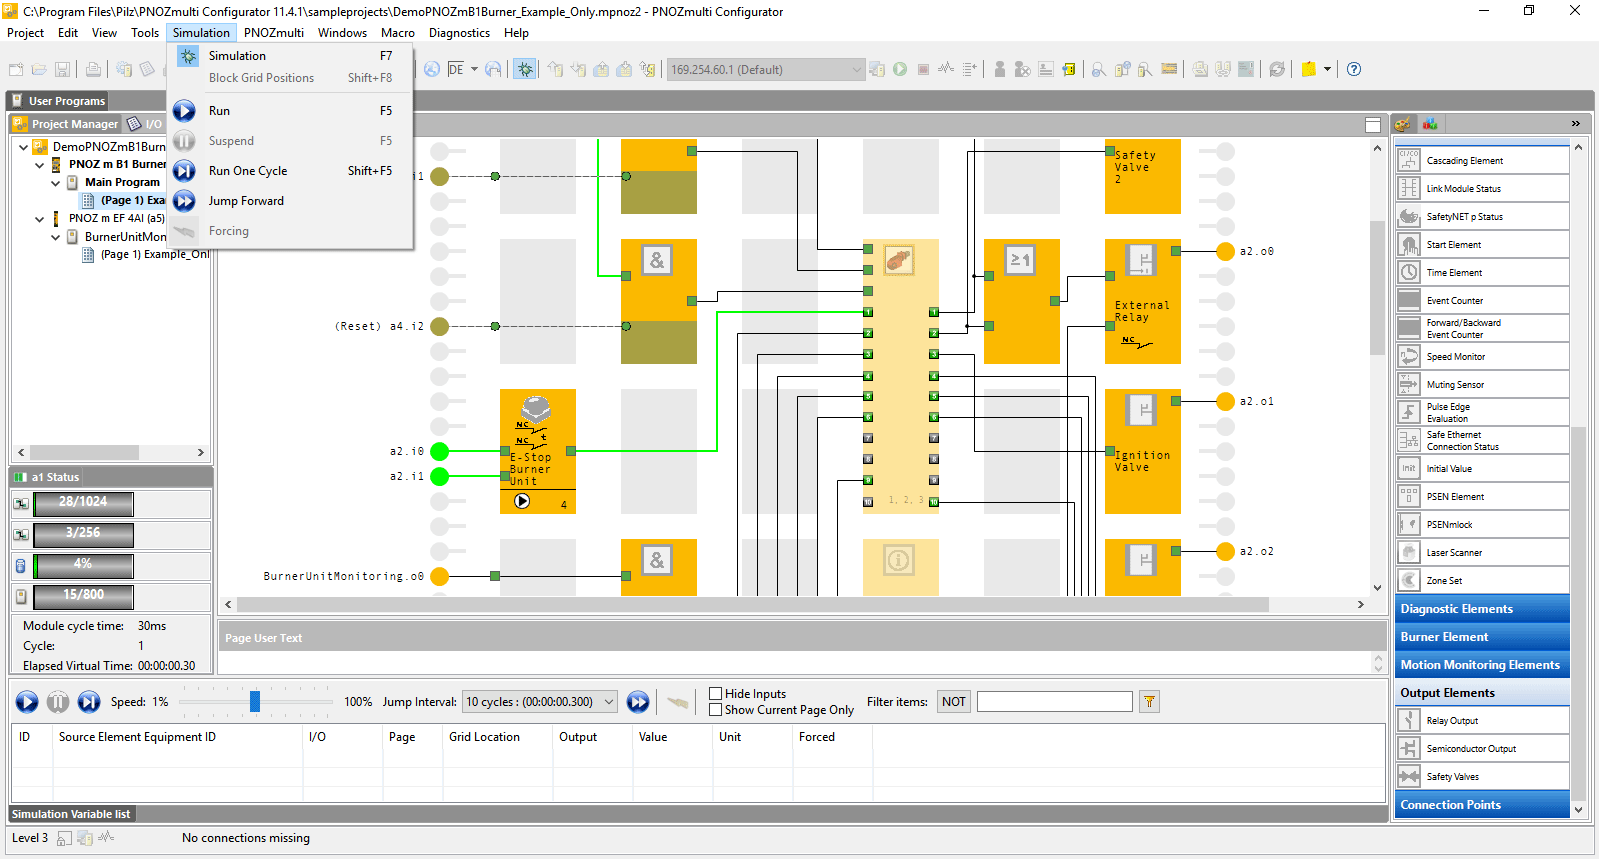Click the Run play button in the simulation bar
1599x859 pixels.
coord(27,702)
